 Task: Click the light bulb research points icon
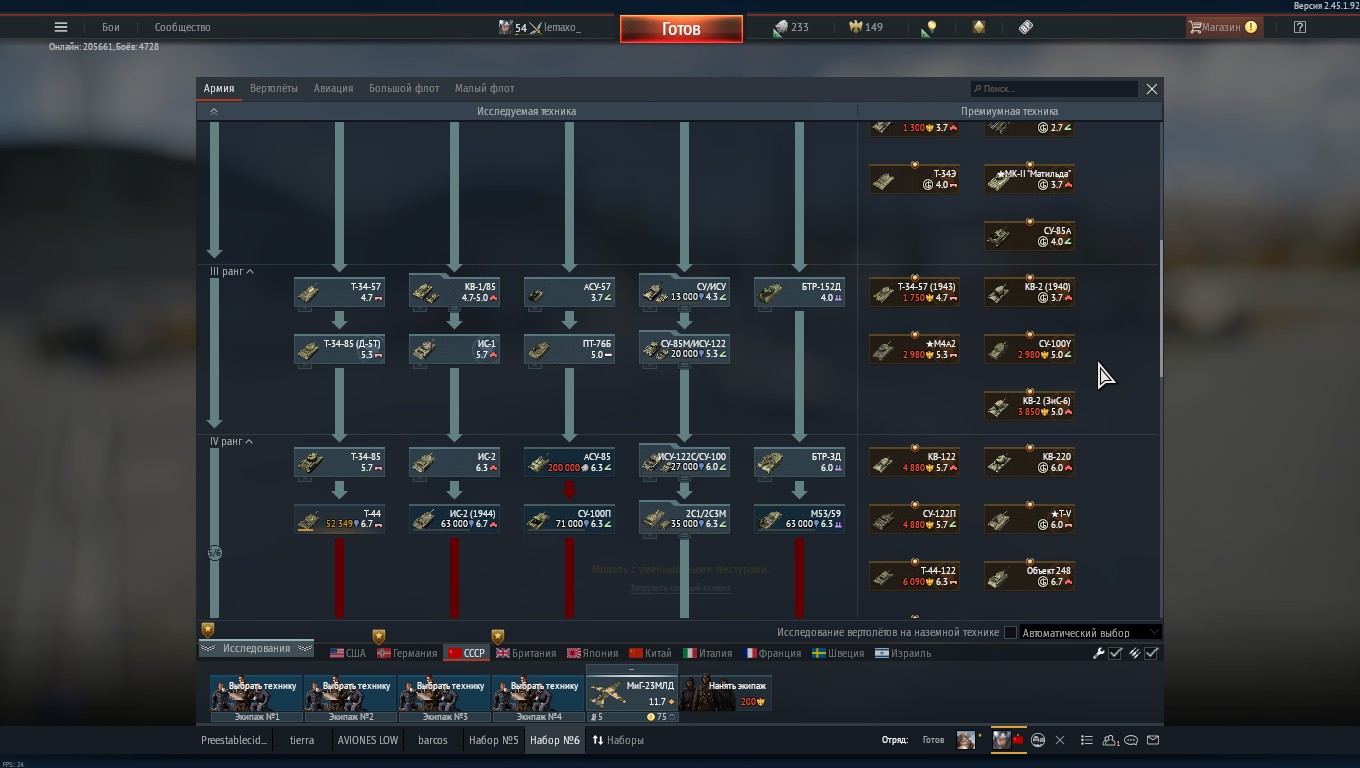[x=930, y=28]
